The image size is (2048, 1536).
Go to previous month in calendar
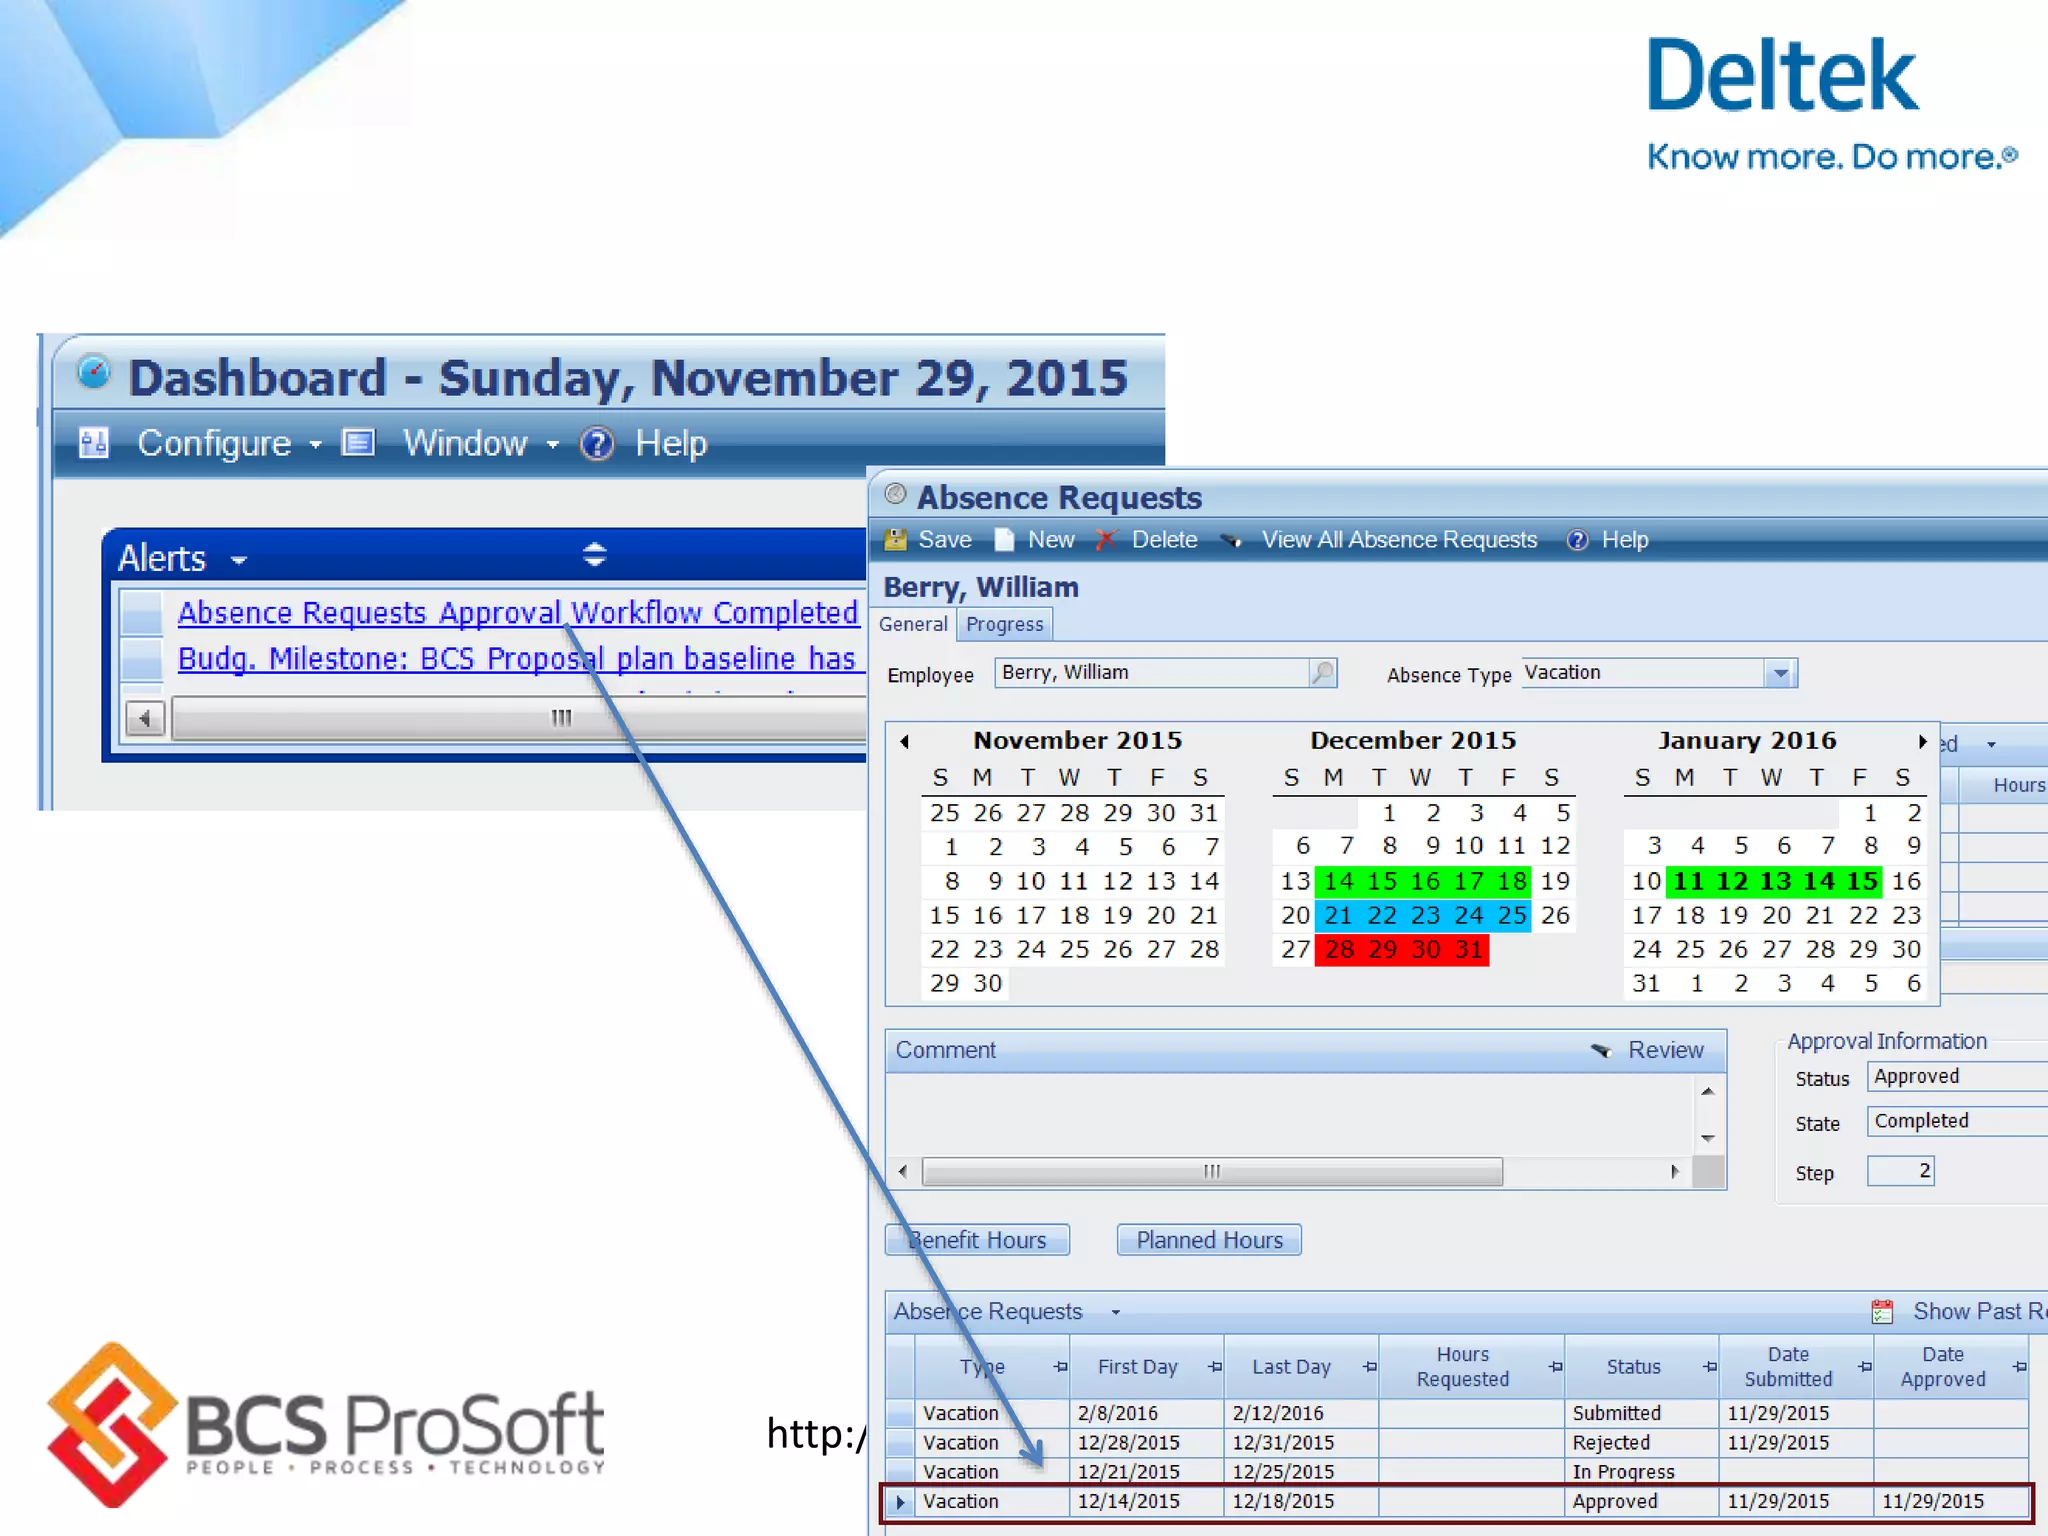click(905, 741)
